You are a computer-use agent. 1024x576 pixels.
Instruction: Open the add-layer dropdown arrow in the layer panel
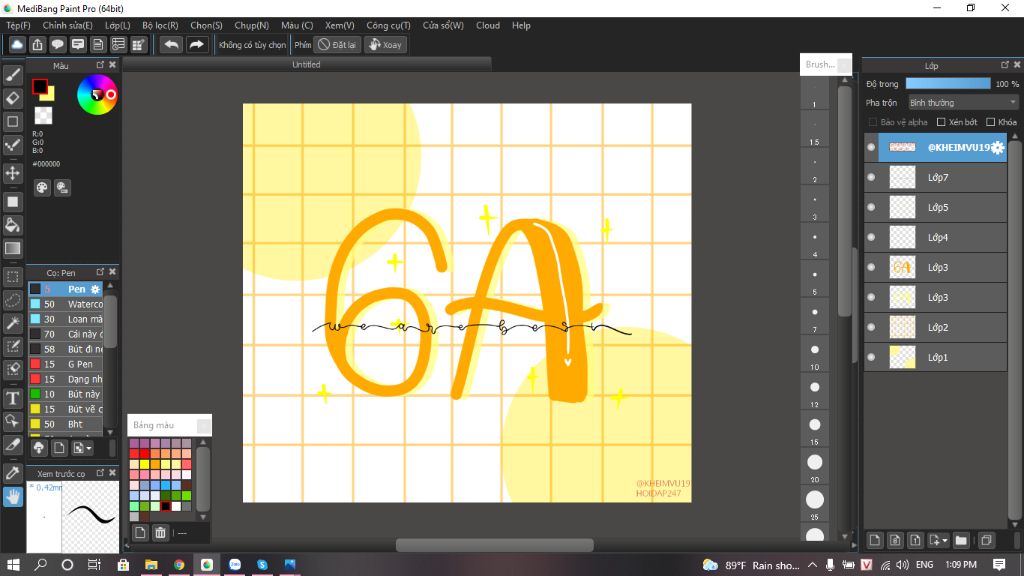point(945,541)
